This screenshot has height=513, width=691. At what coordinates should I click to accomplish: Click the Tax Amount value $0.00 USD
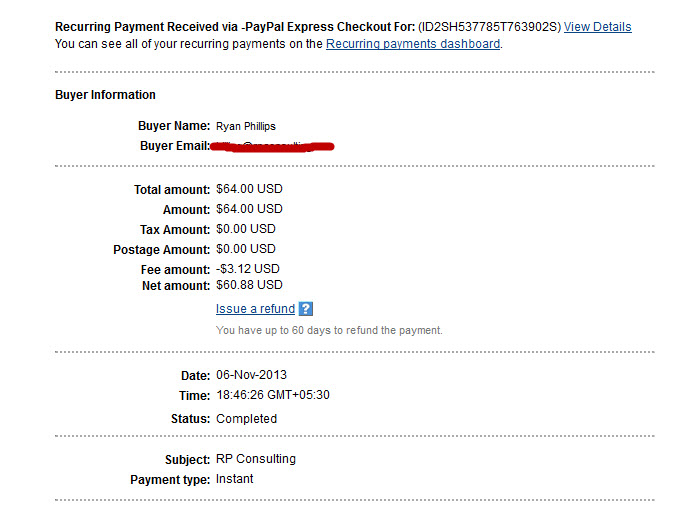(x=245, y=229)
